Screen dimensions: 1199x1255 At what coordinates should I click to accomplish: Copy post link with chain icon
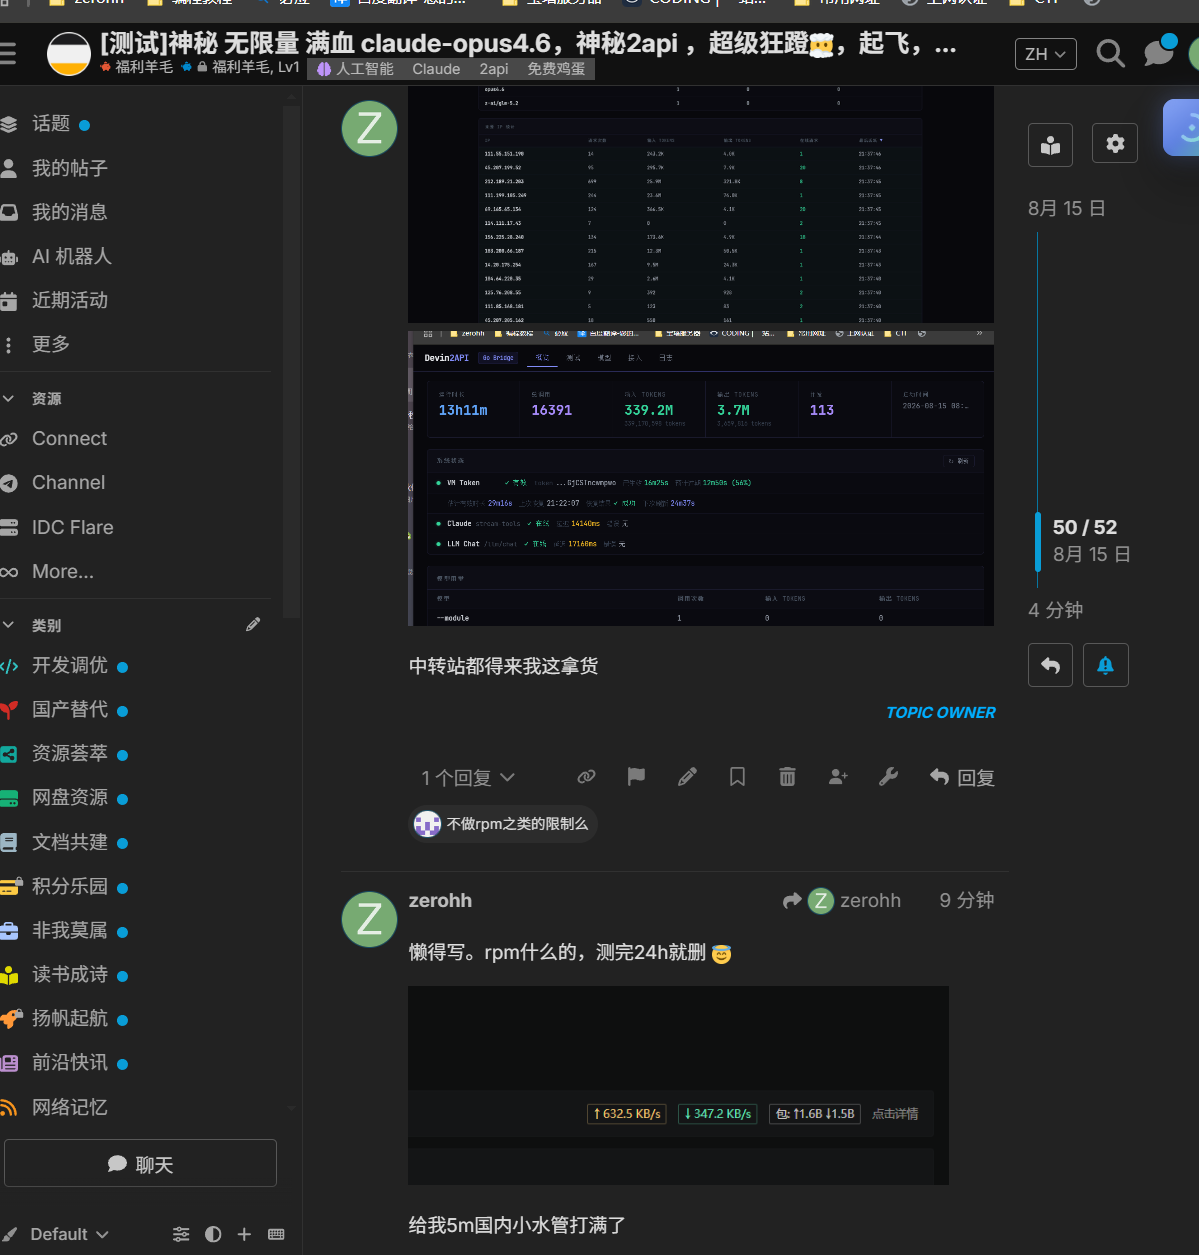[587, 777]
